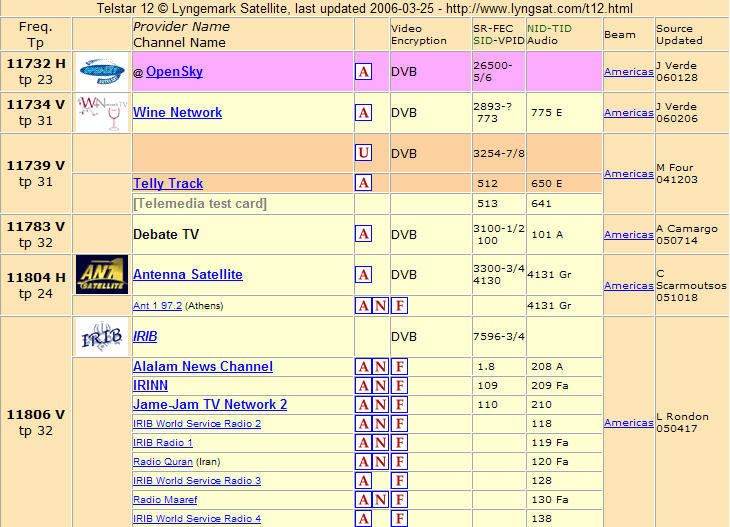The height and width of the screenshot is (527, 730).
Task: Open the IRINN channel link
Action: click(x=150, y=385)
